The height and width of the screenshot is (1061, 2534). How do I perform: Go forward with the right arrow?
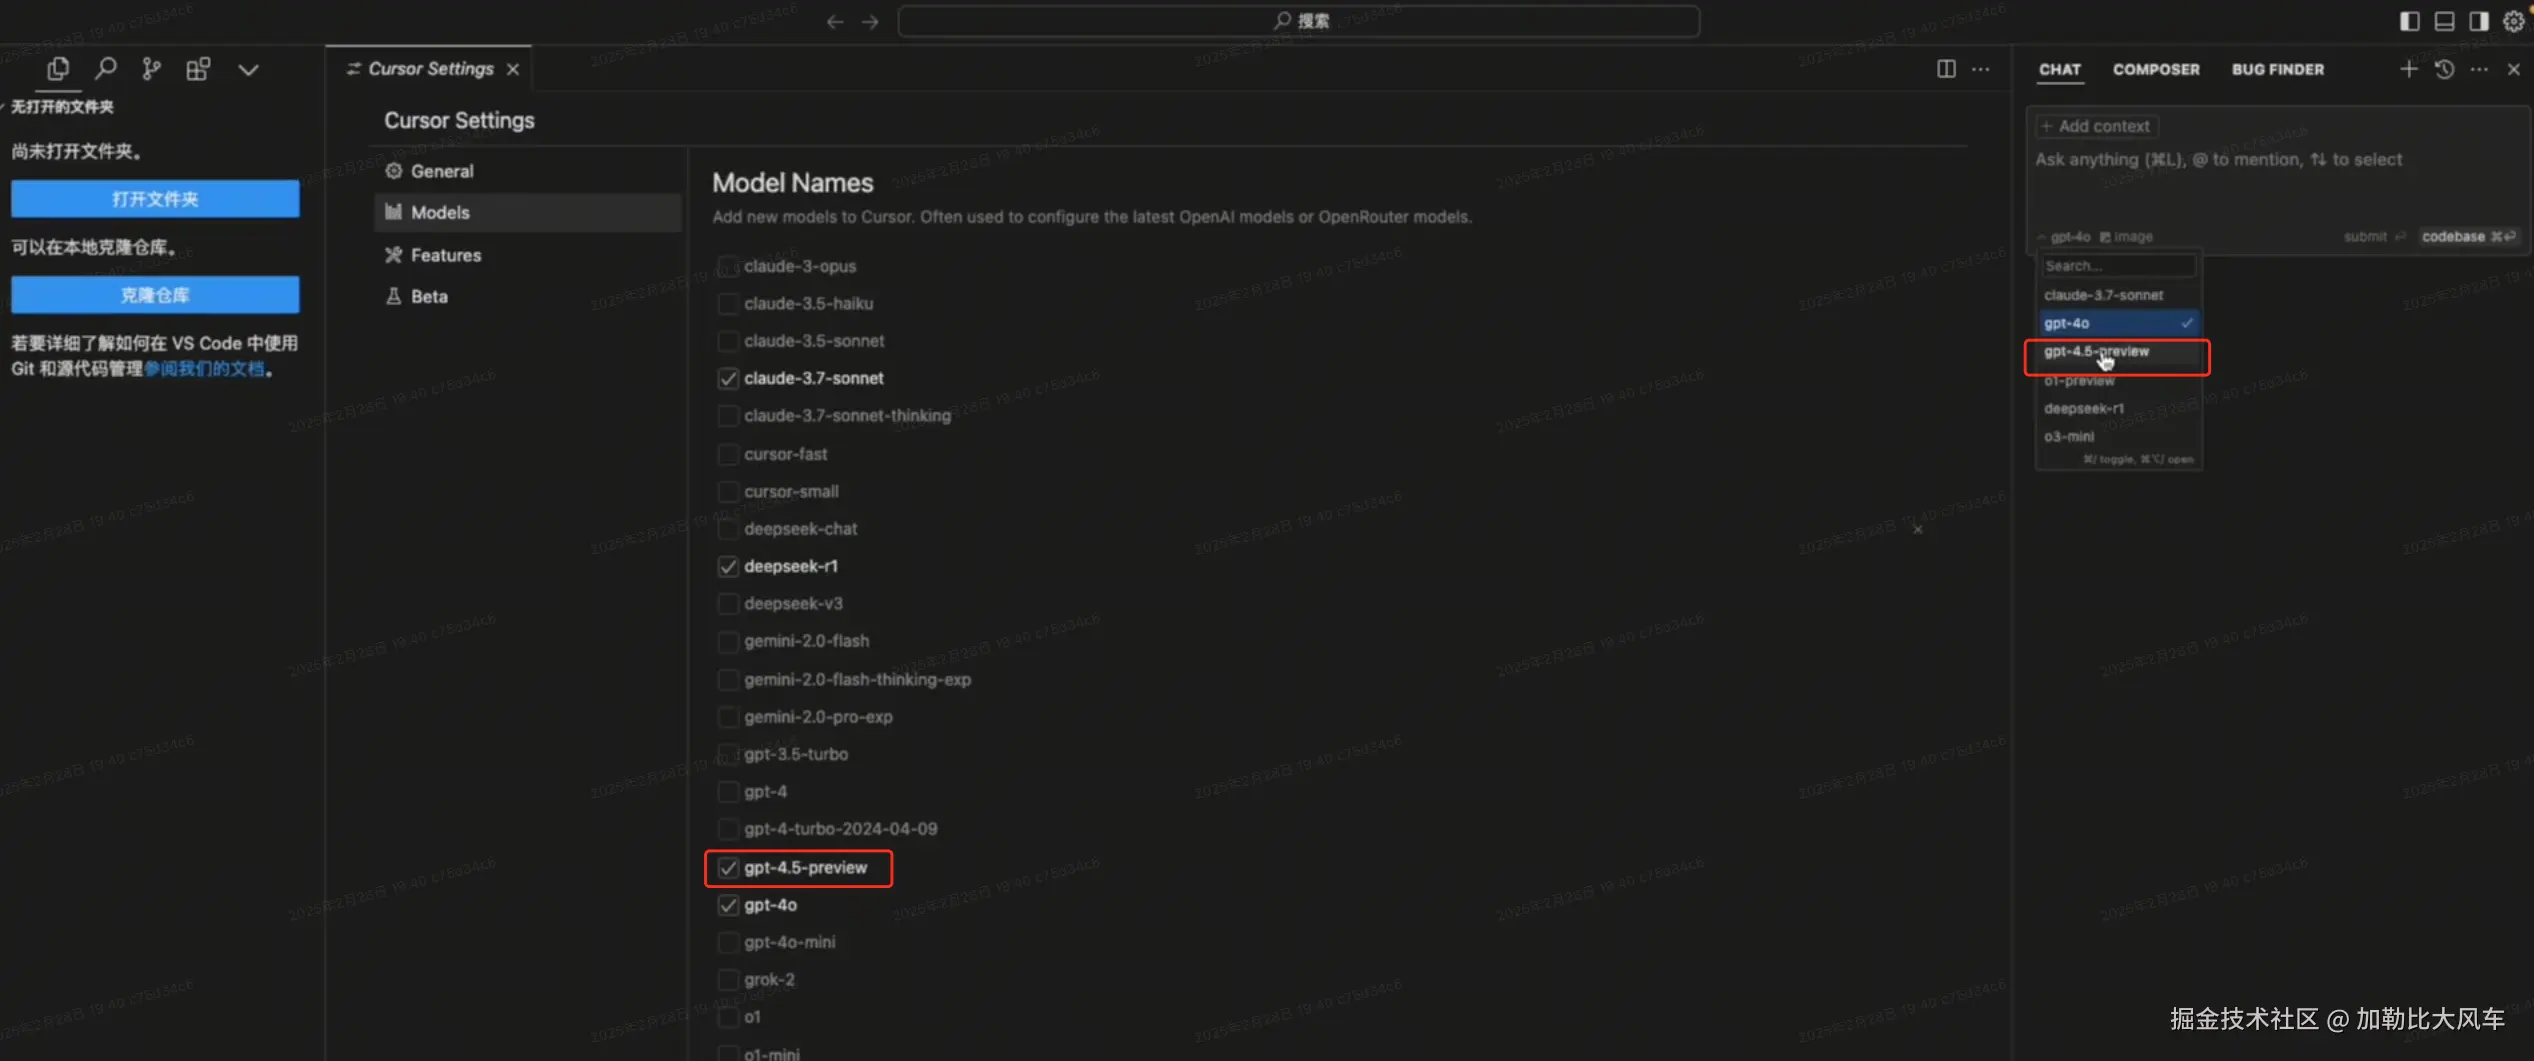tap(870, 21)
